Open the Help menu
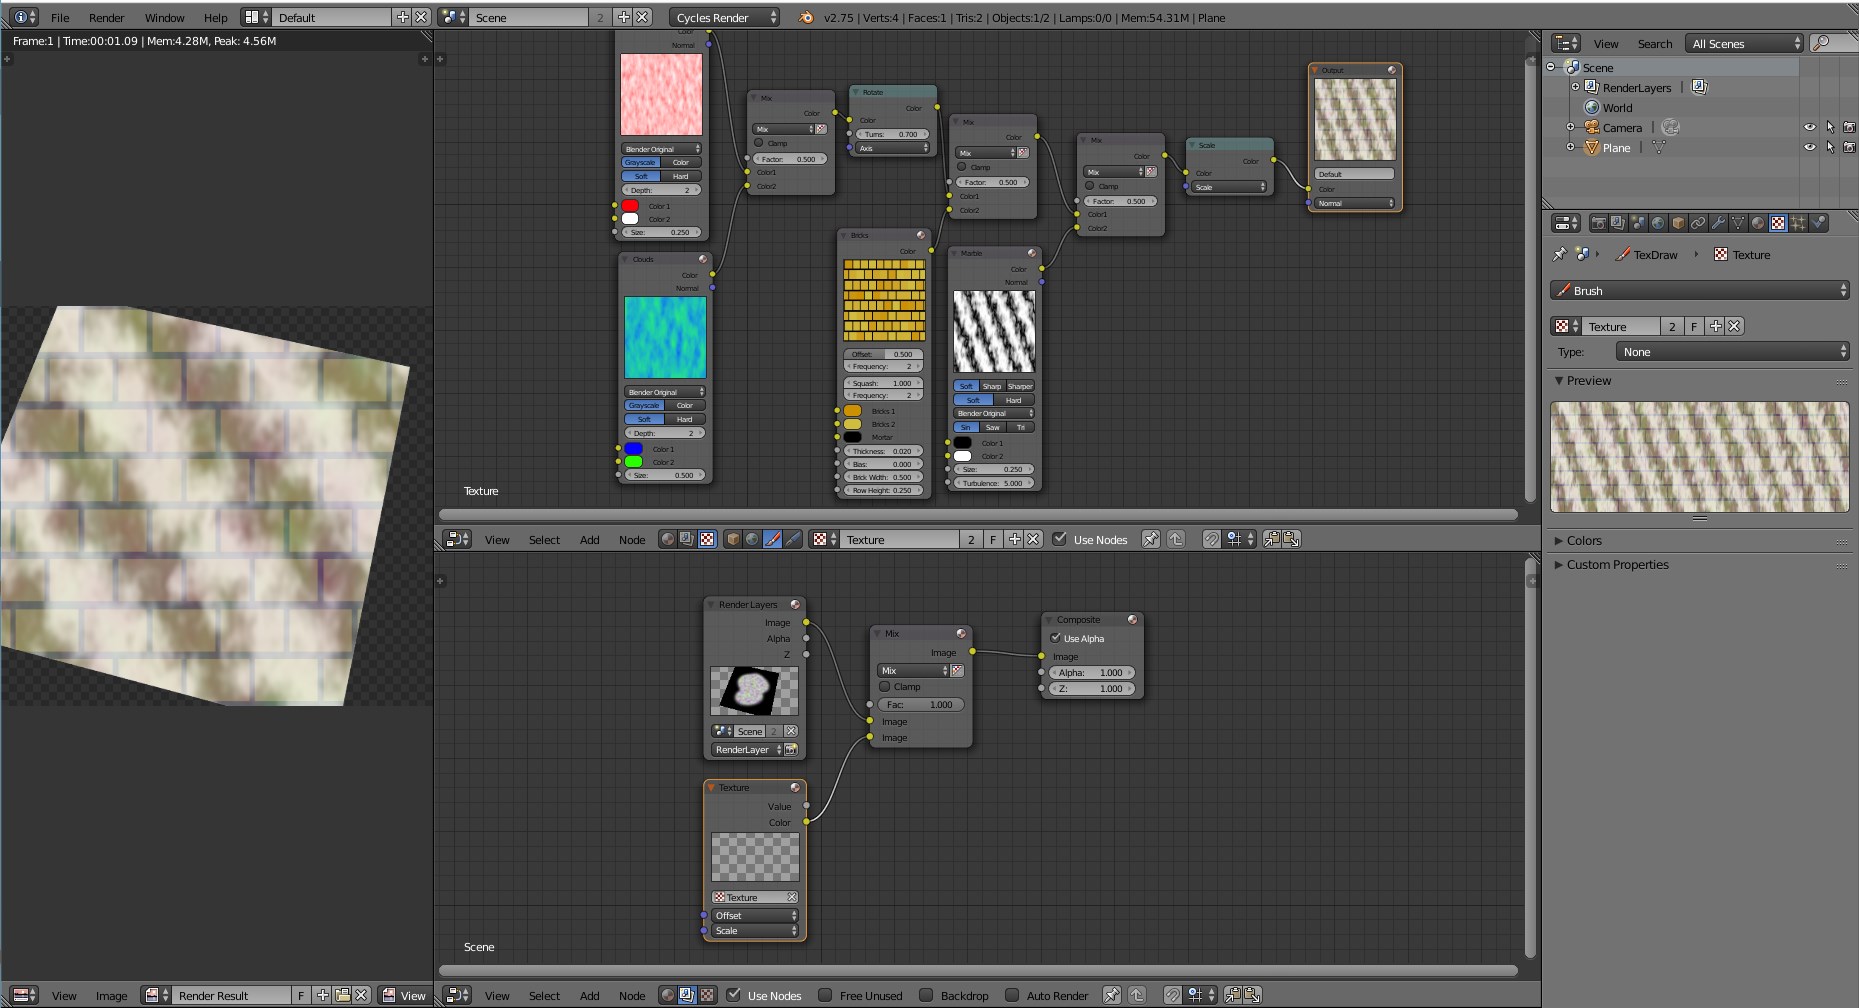1859x1008 pixels. tap(215, 17)
